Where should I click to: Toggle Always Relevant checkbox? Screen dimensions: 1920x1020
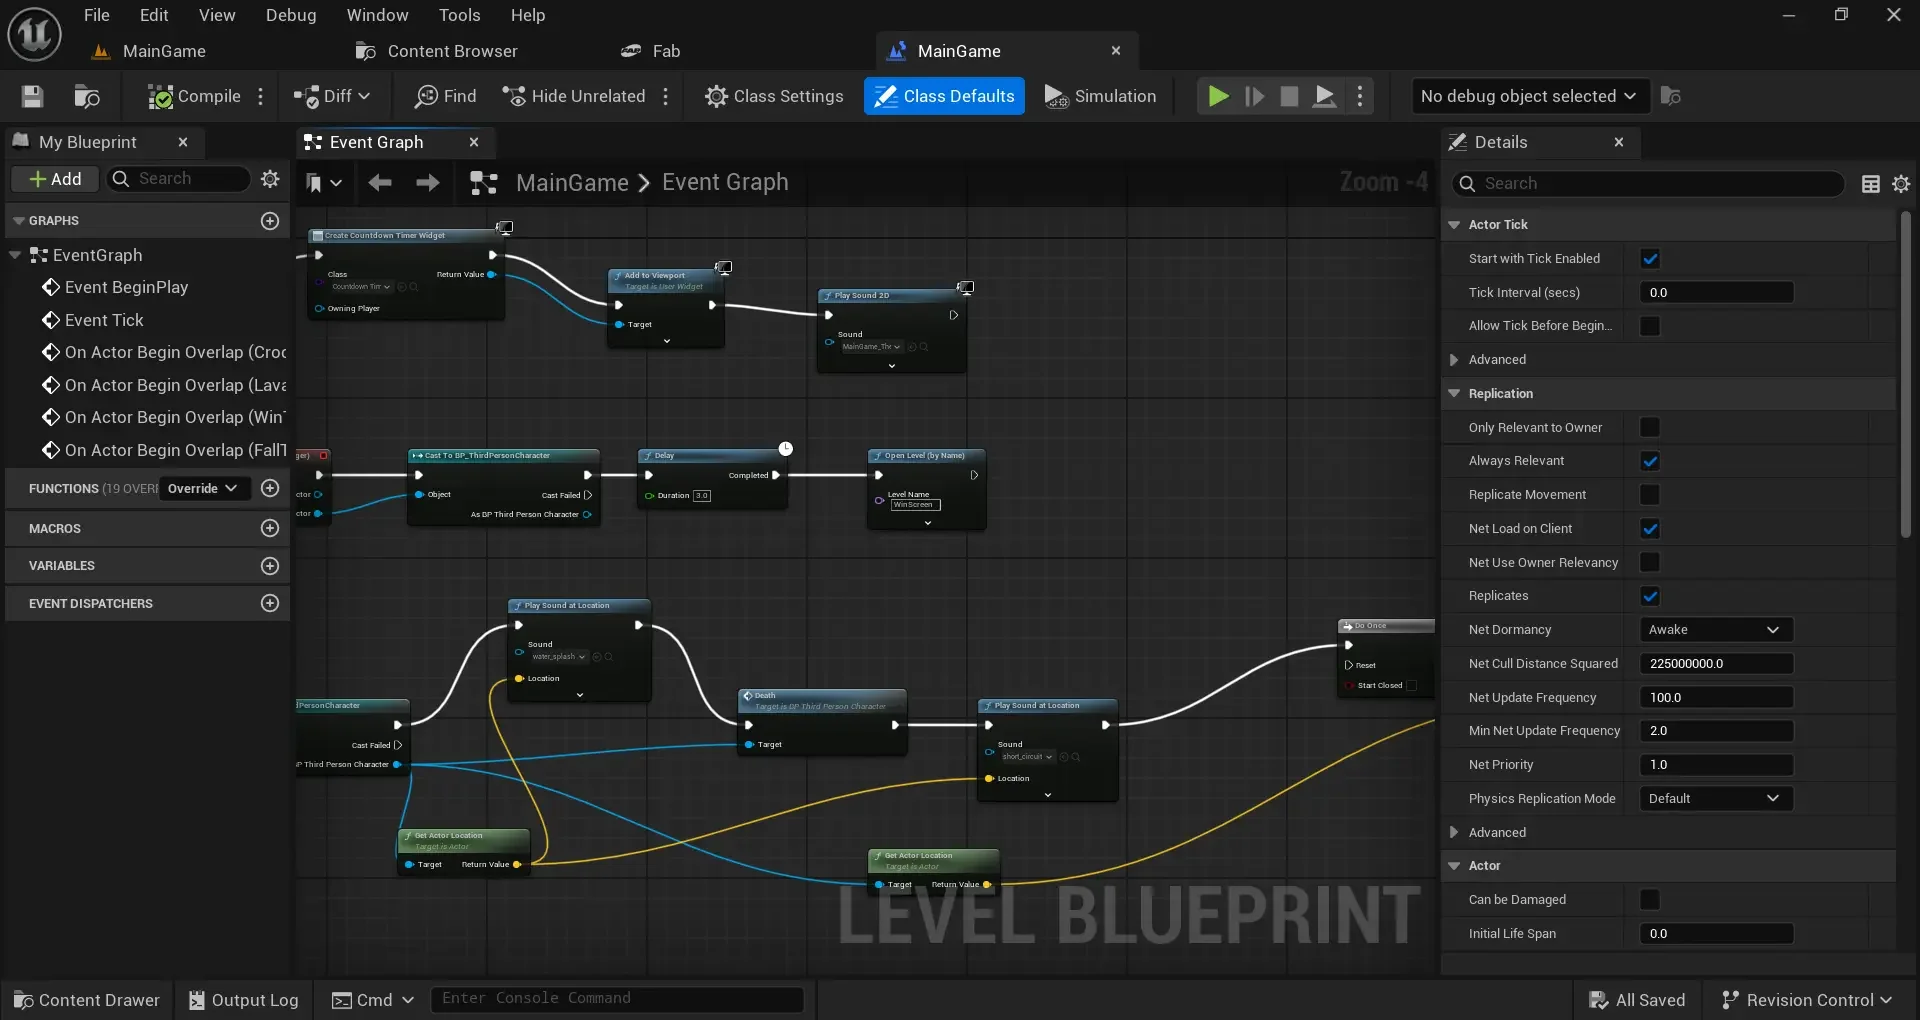[1650, 461]
